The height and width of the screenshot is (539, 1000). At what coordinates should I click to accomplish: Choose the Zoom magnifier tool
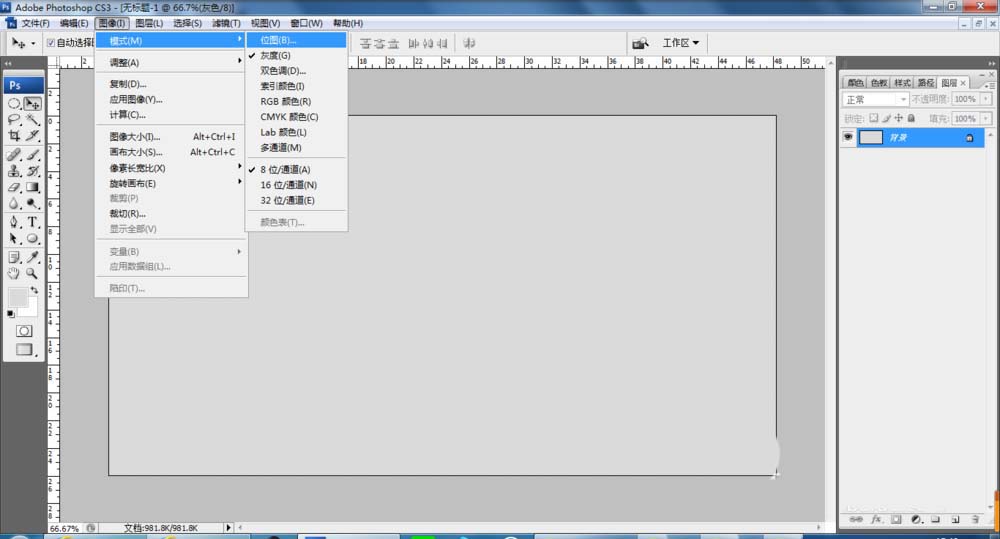click(33, 273)
